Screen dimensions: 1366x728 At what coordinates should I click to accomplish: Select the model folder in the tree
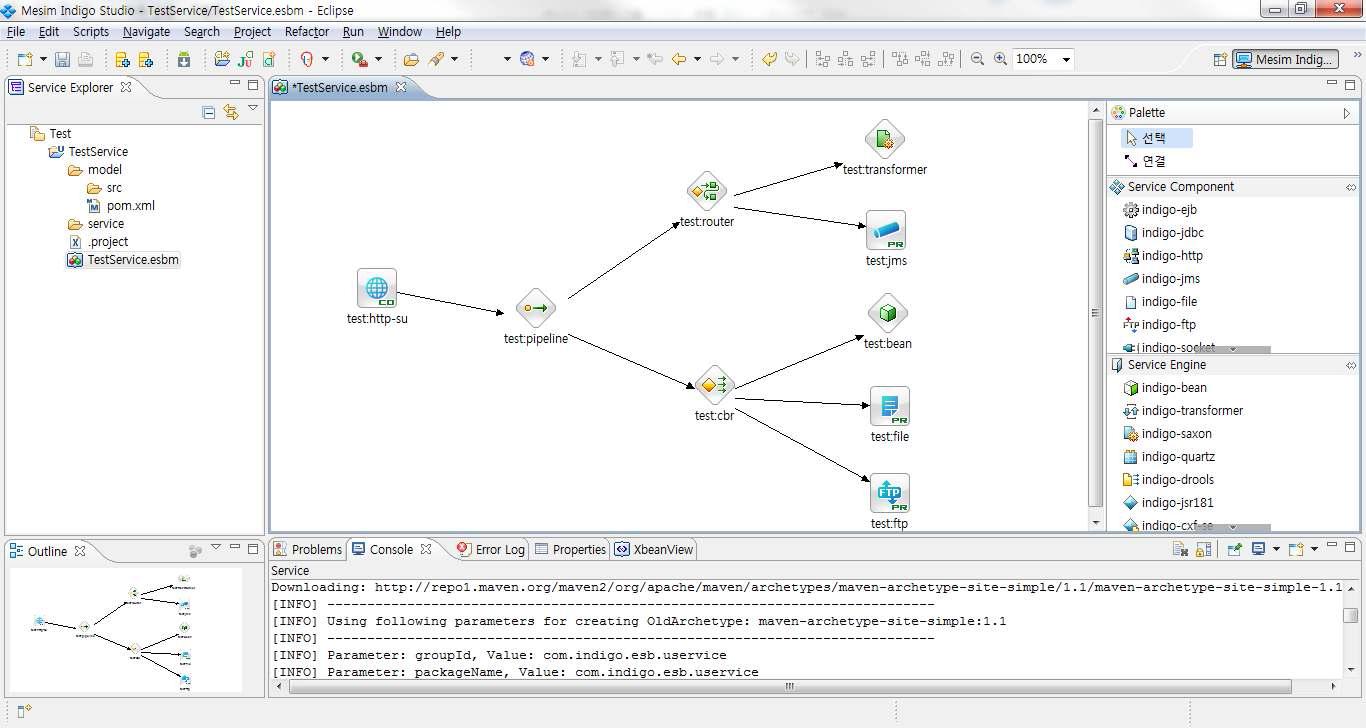pos(95,170)
